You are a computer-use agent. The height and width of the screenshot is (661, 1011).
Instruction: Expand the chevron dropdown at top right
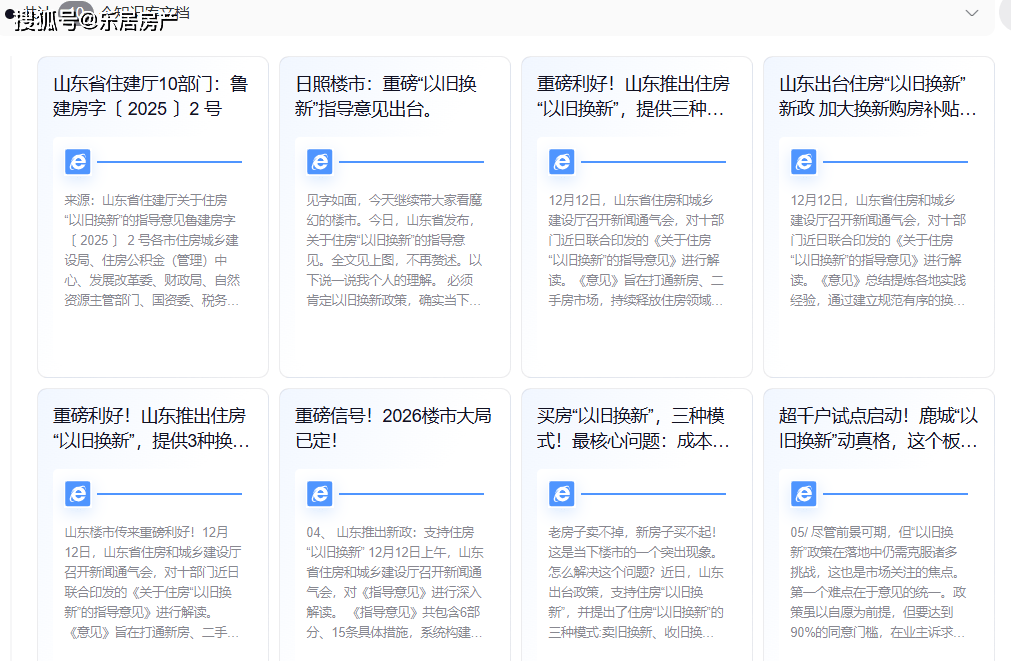coord(971,13)
